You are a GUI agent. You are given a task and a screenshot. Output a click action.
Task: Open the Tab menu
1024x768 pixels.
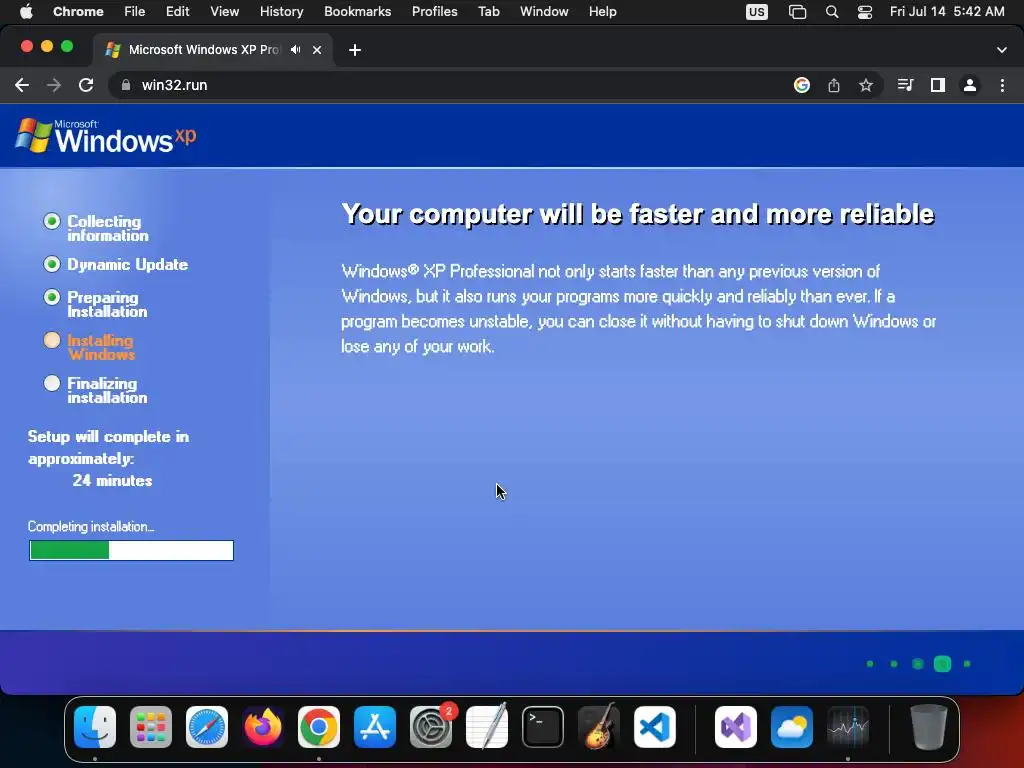click(488, 12)
